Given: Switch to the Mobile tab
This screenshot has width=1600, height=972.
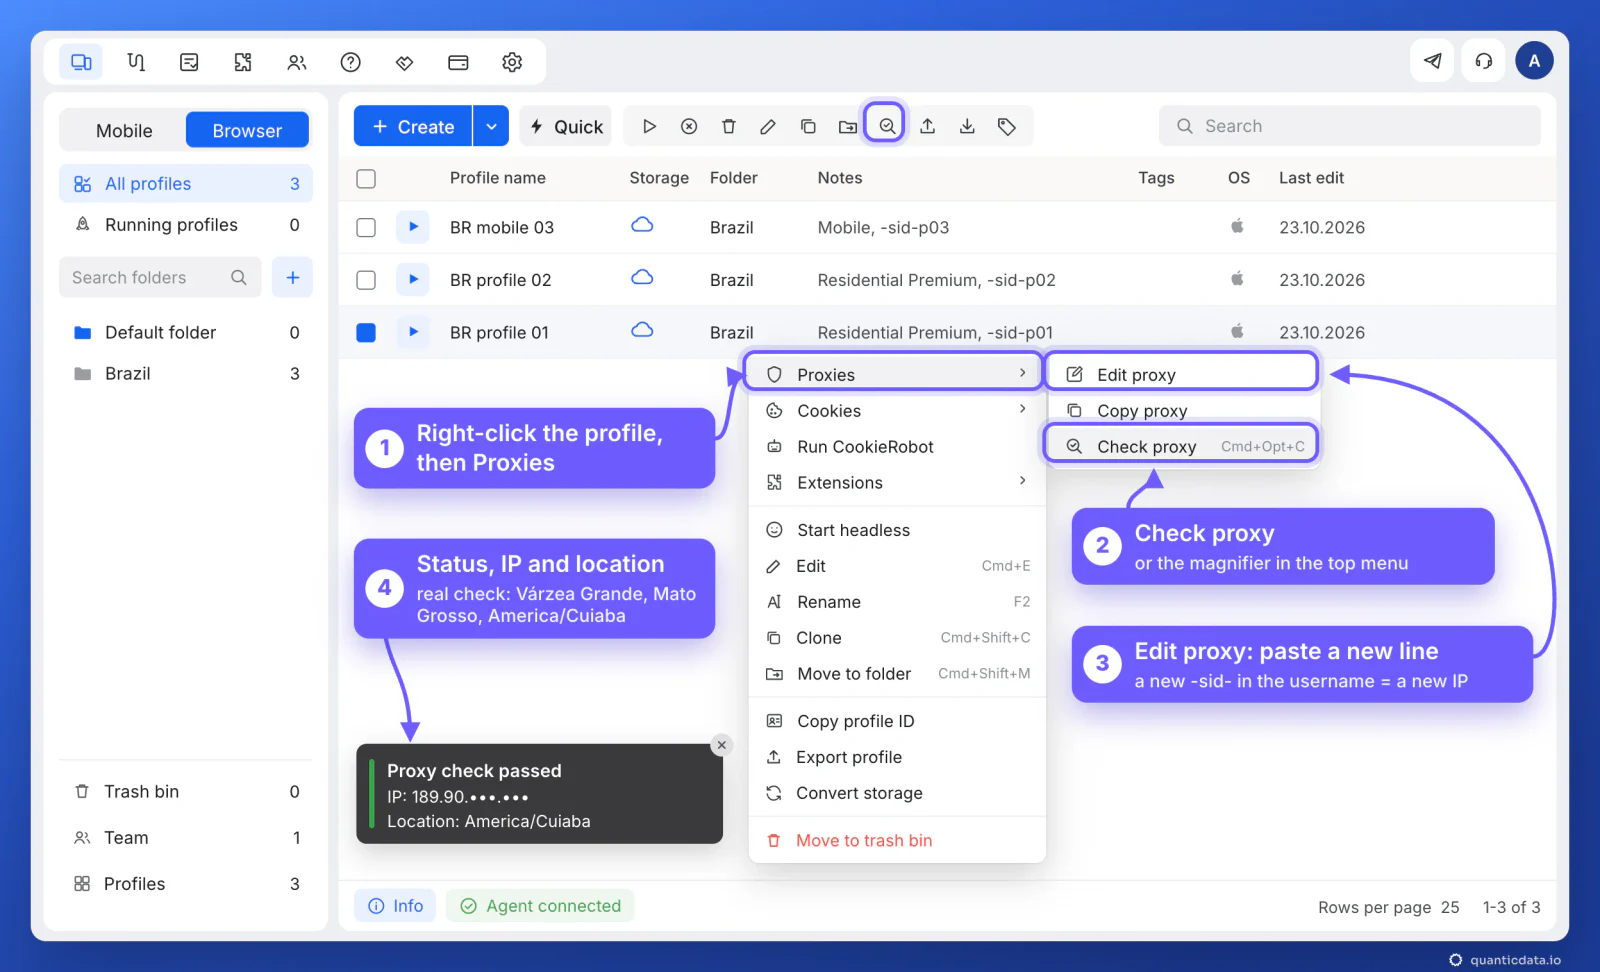Looking at the screenshot, I should [124, 130].
